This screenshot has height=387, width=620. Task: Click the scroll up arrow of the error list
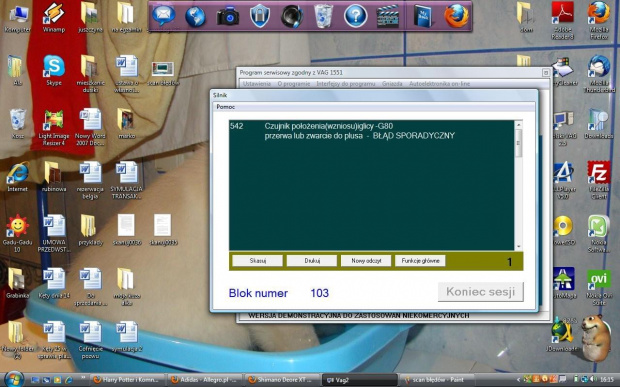click(519, 125)
